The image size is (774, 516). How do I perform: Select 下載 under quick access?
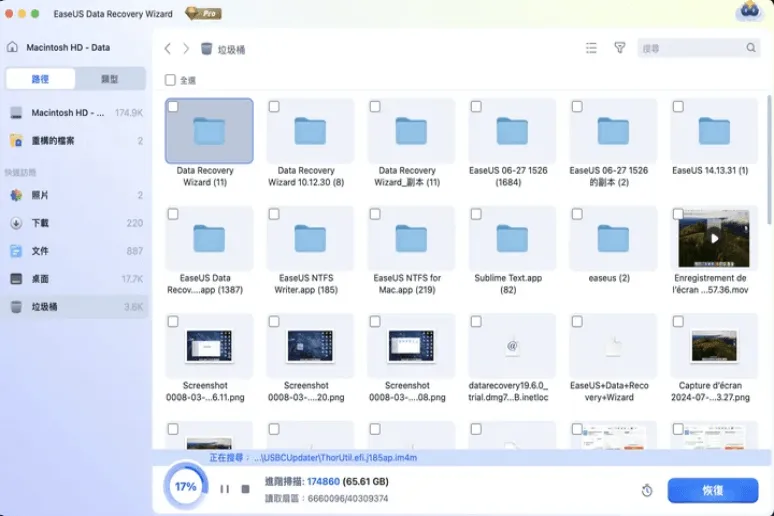tap(40, 223)
